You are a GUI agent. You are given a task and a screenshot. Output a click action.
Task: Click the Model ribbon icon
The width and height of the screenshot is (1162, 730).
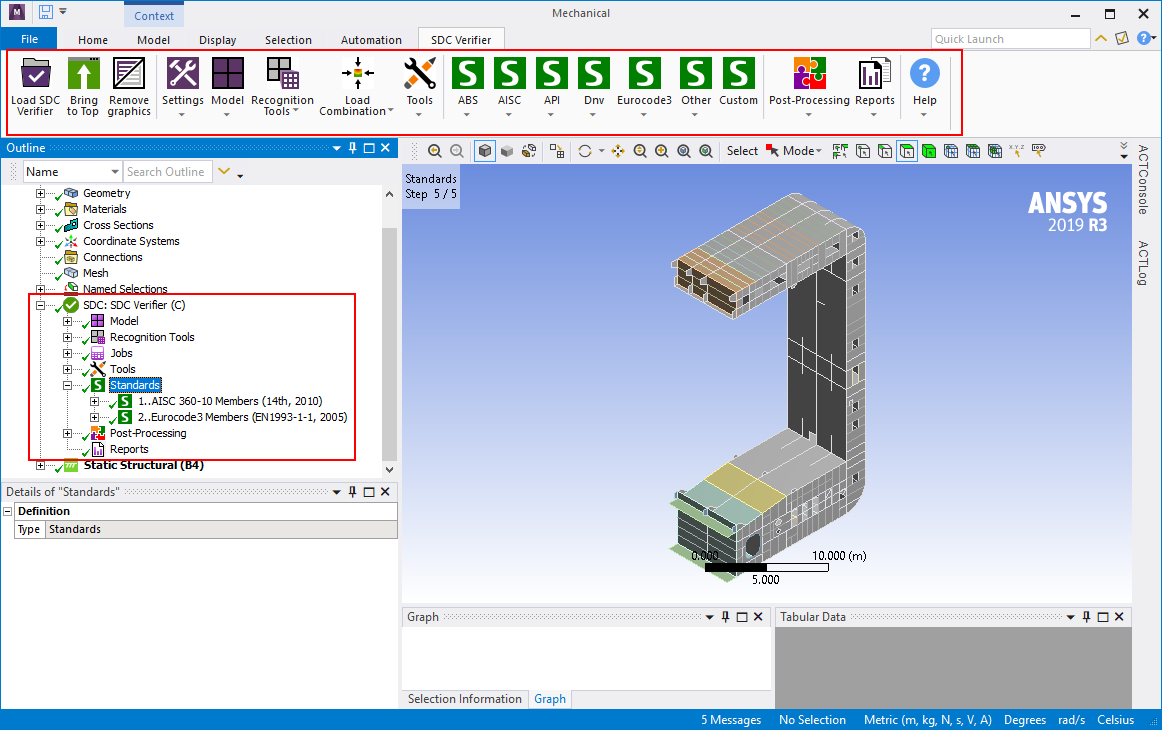(228, 73)
